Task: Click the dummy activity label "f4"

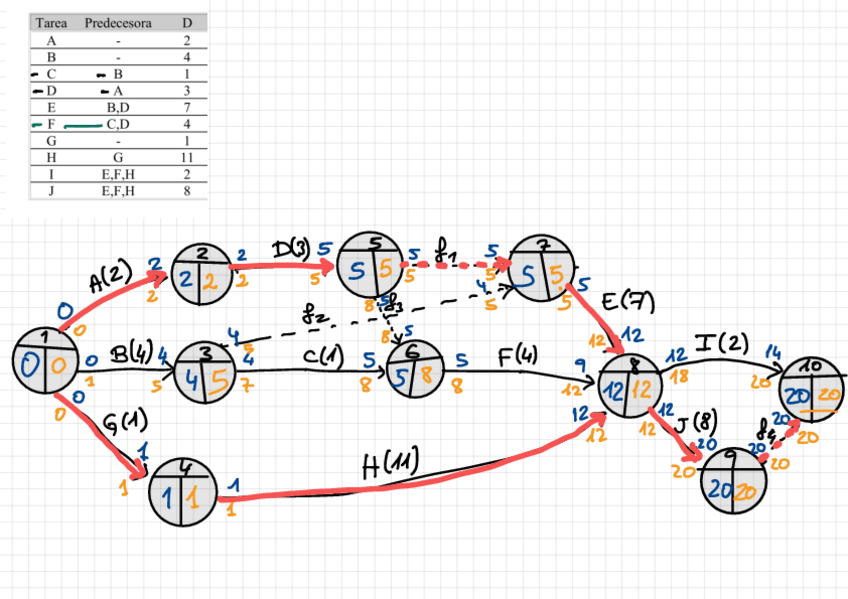Action: pos(764,430)
